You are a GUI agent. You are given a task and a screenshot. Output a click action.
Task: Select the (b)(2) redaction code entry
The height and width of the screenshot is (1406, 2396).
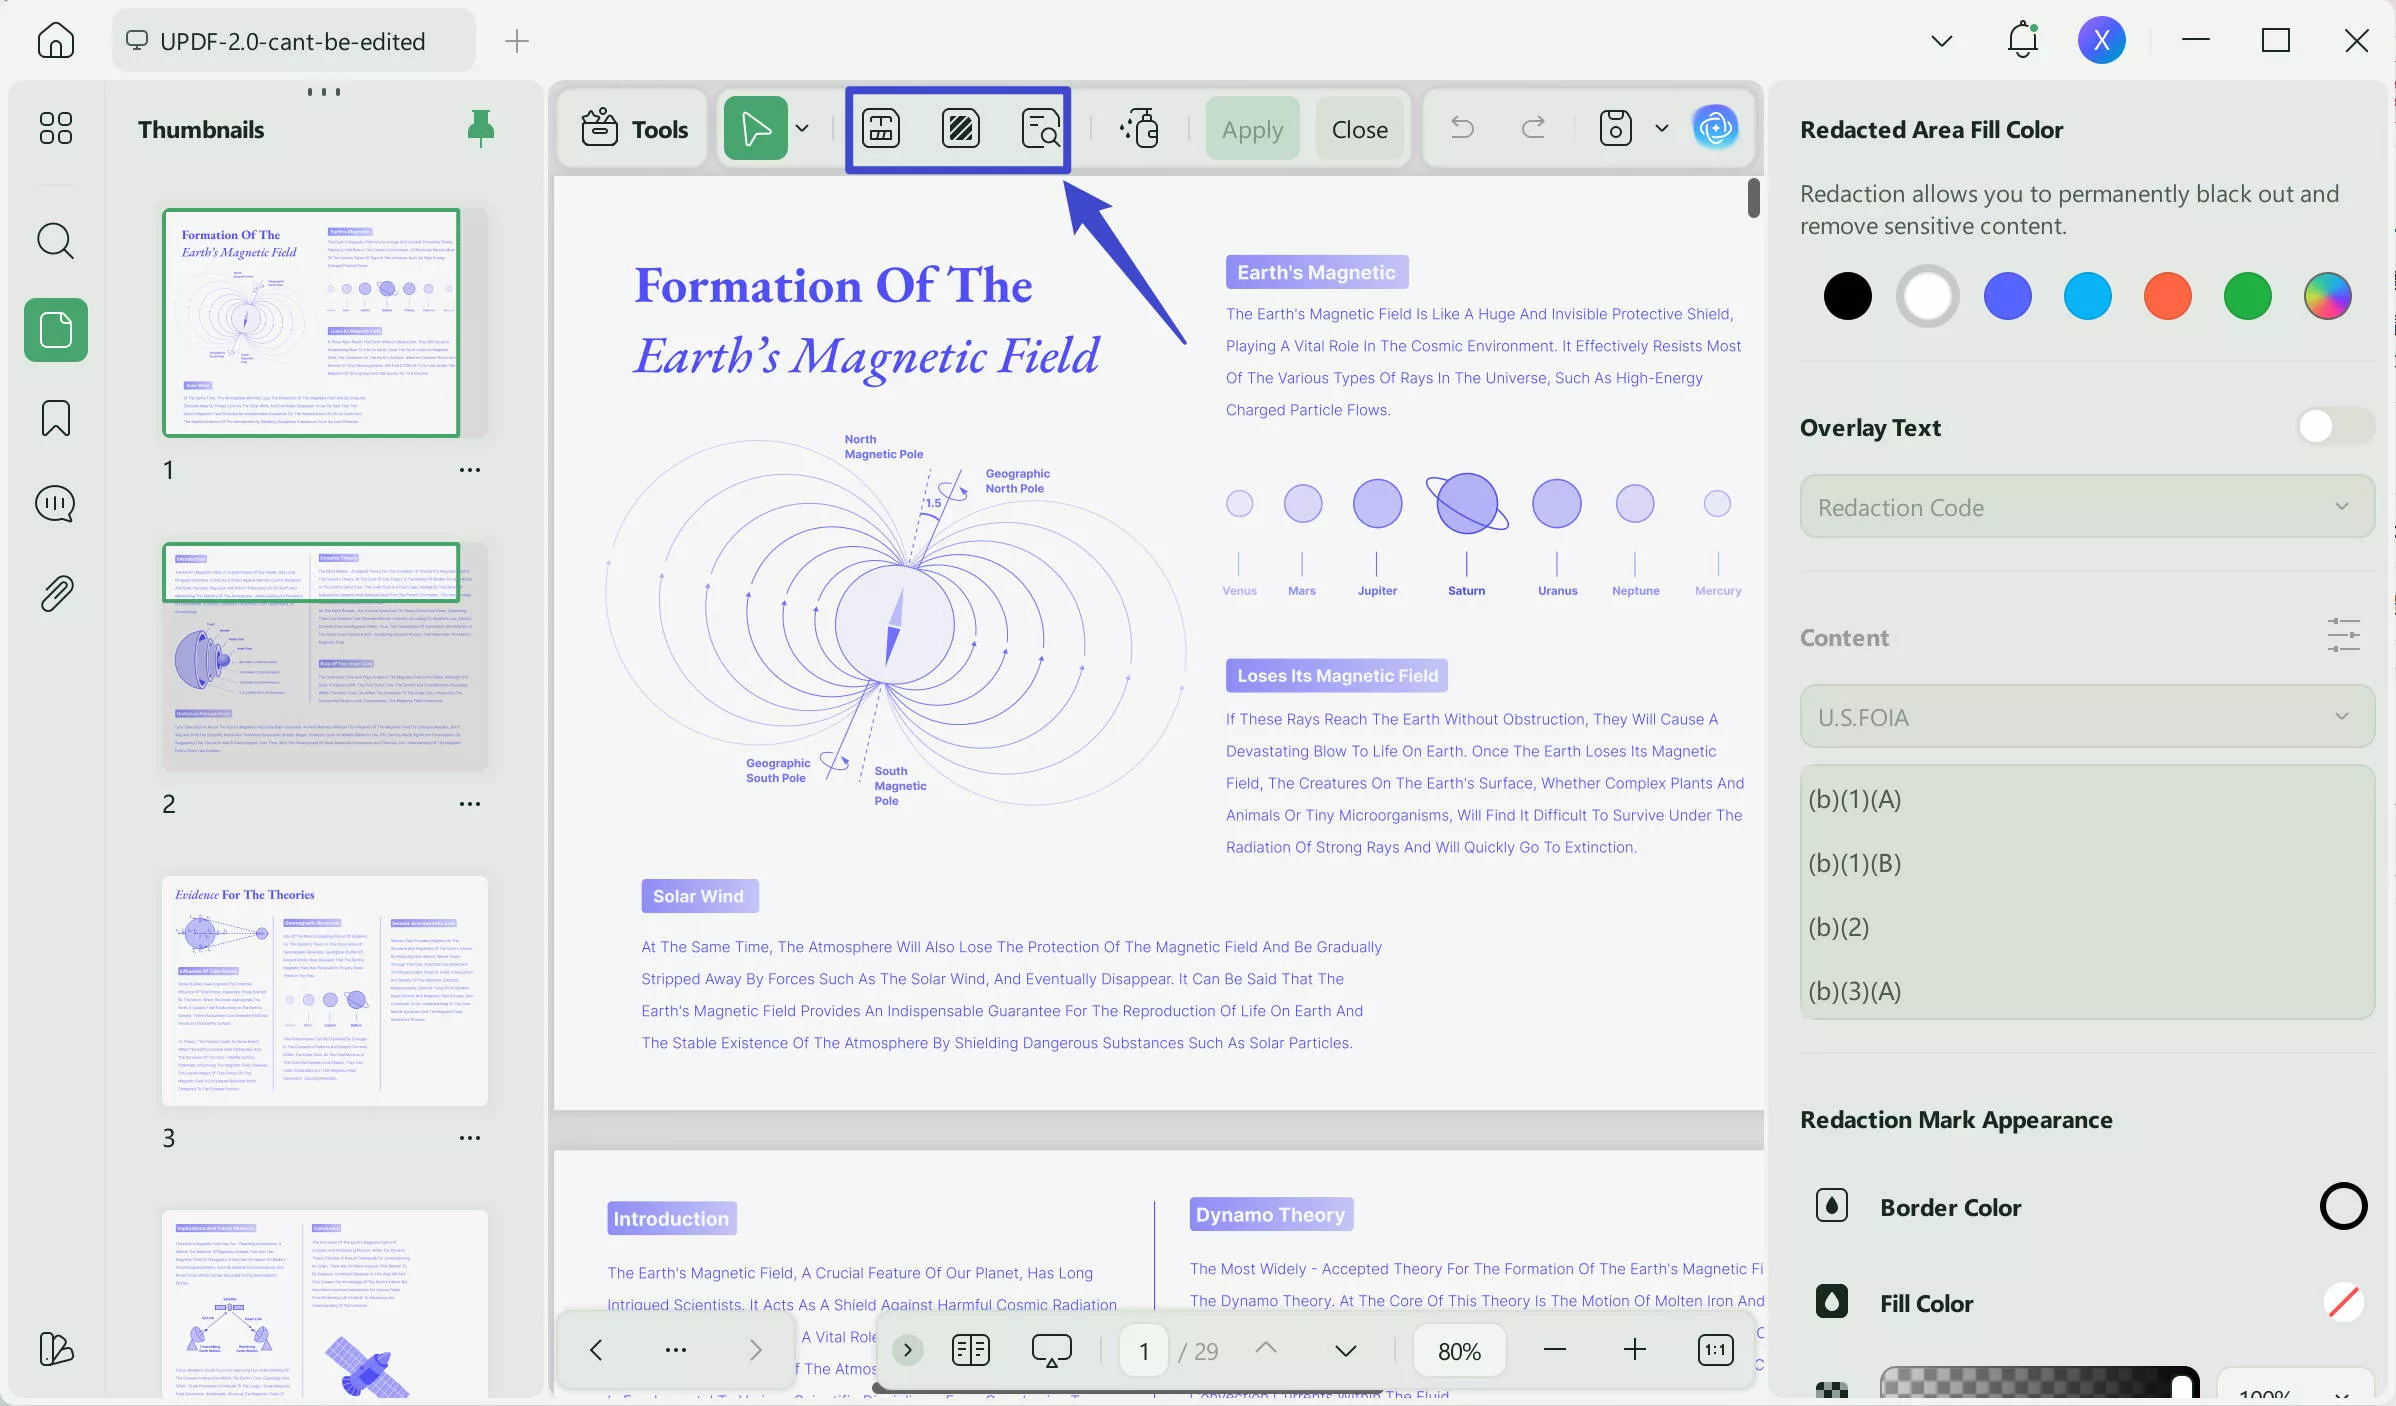pos(1839,927)
